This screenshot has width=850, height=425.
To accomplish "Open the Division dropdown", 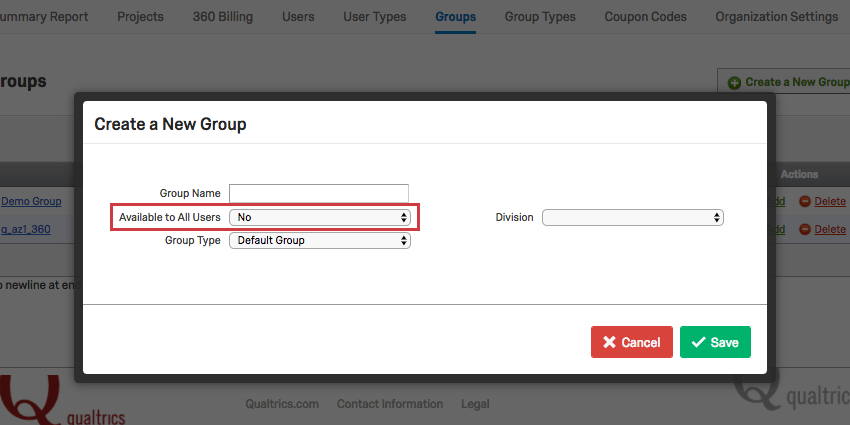I will [x=632, y=217].
